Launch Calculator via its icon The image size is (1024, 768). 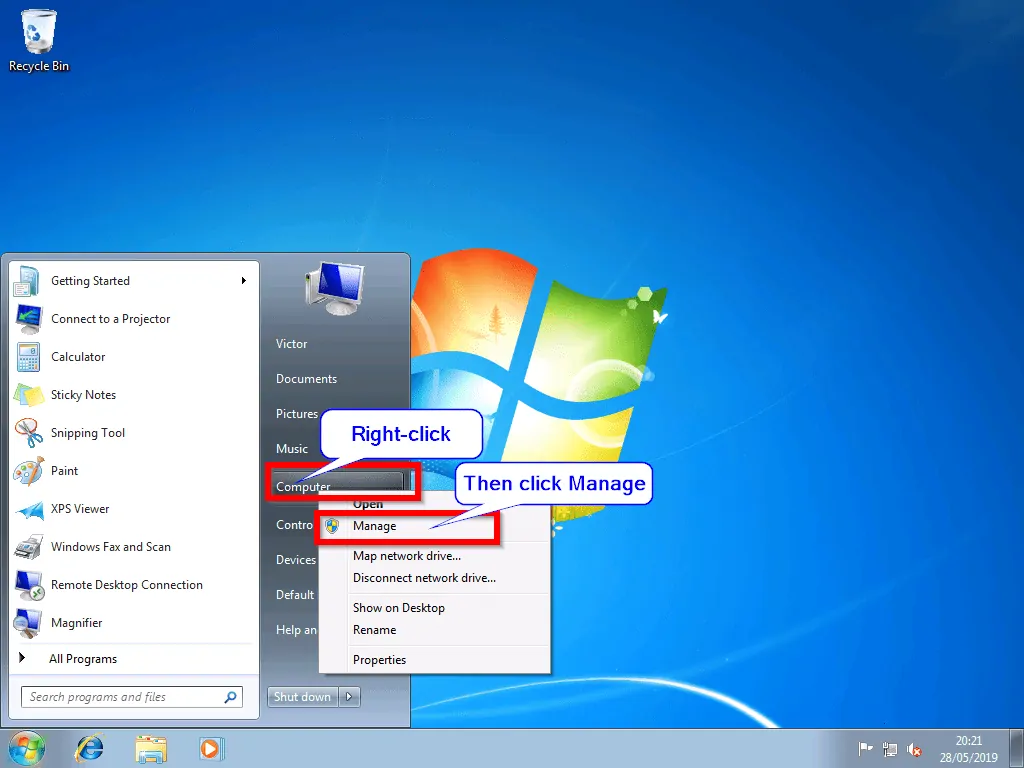pos(27,357)
